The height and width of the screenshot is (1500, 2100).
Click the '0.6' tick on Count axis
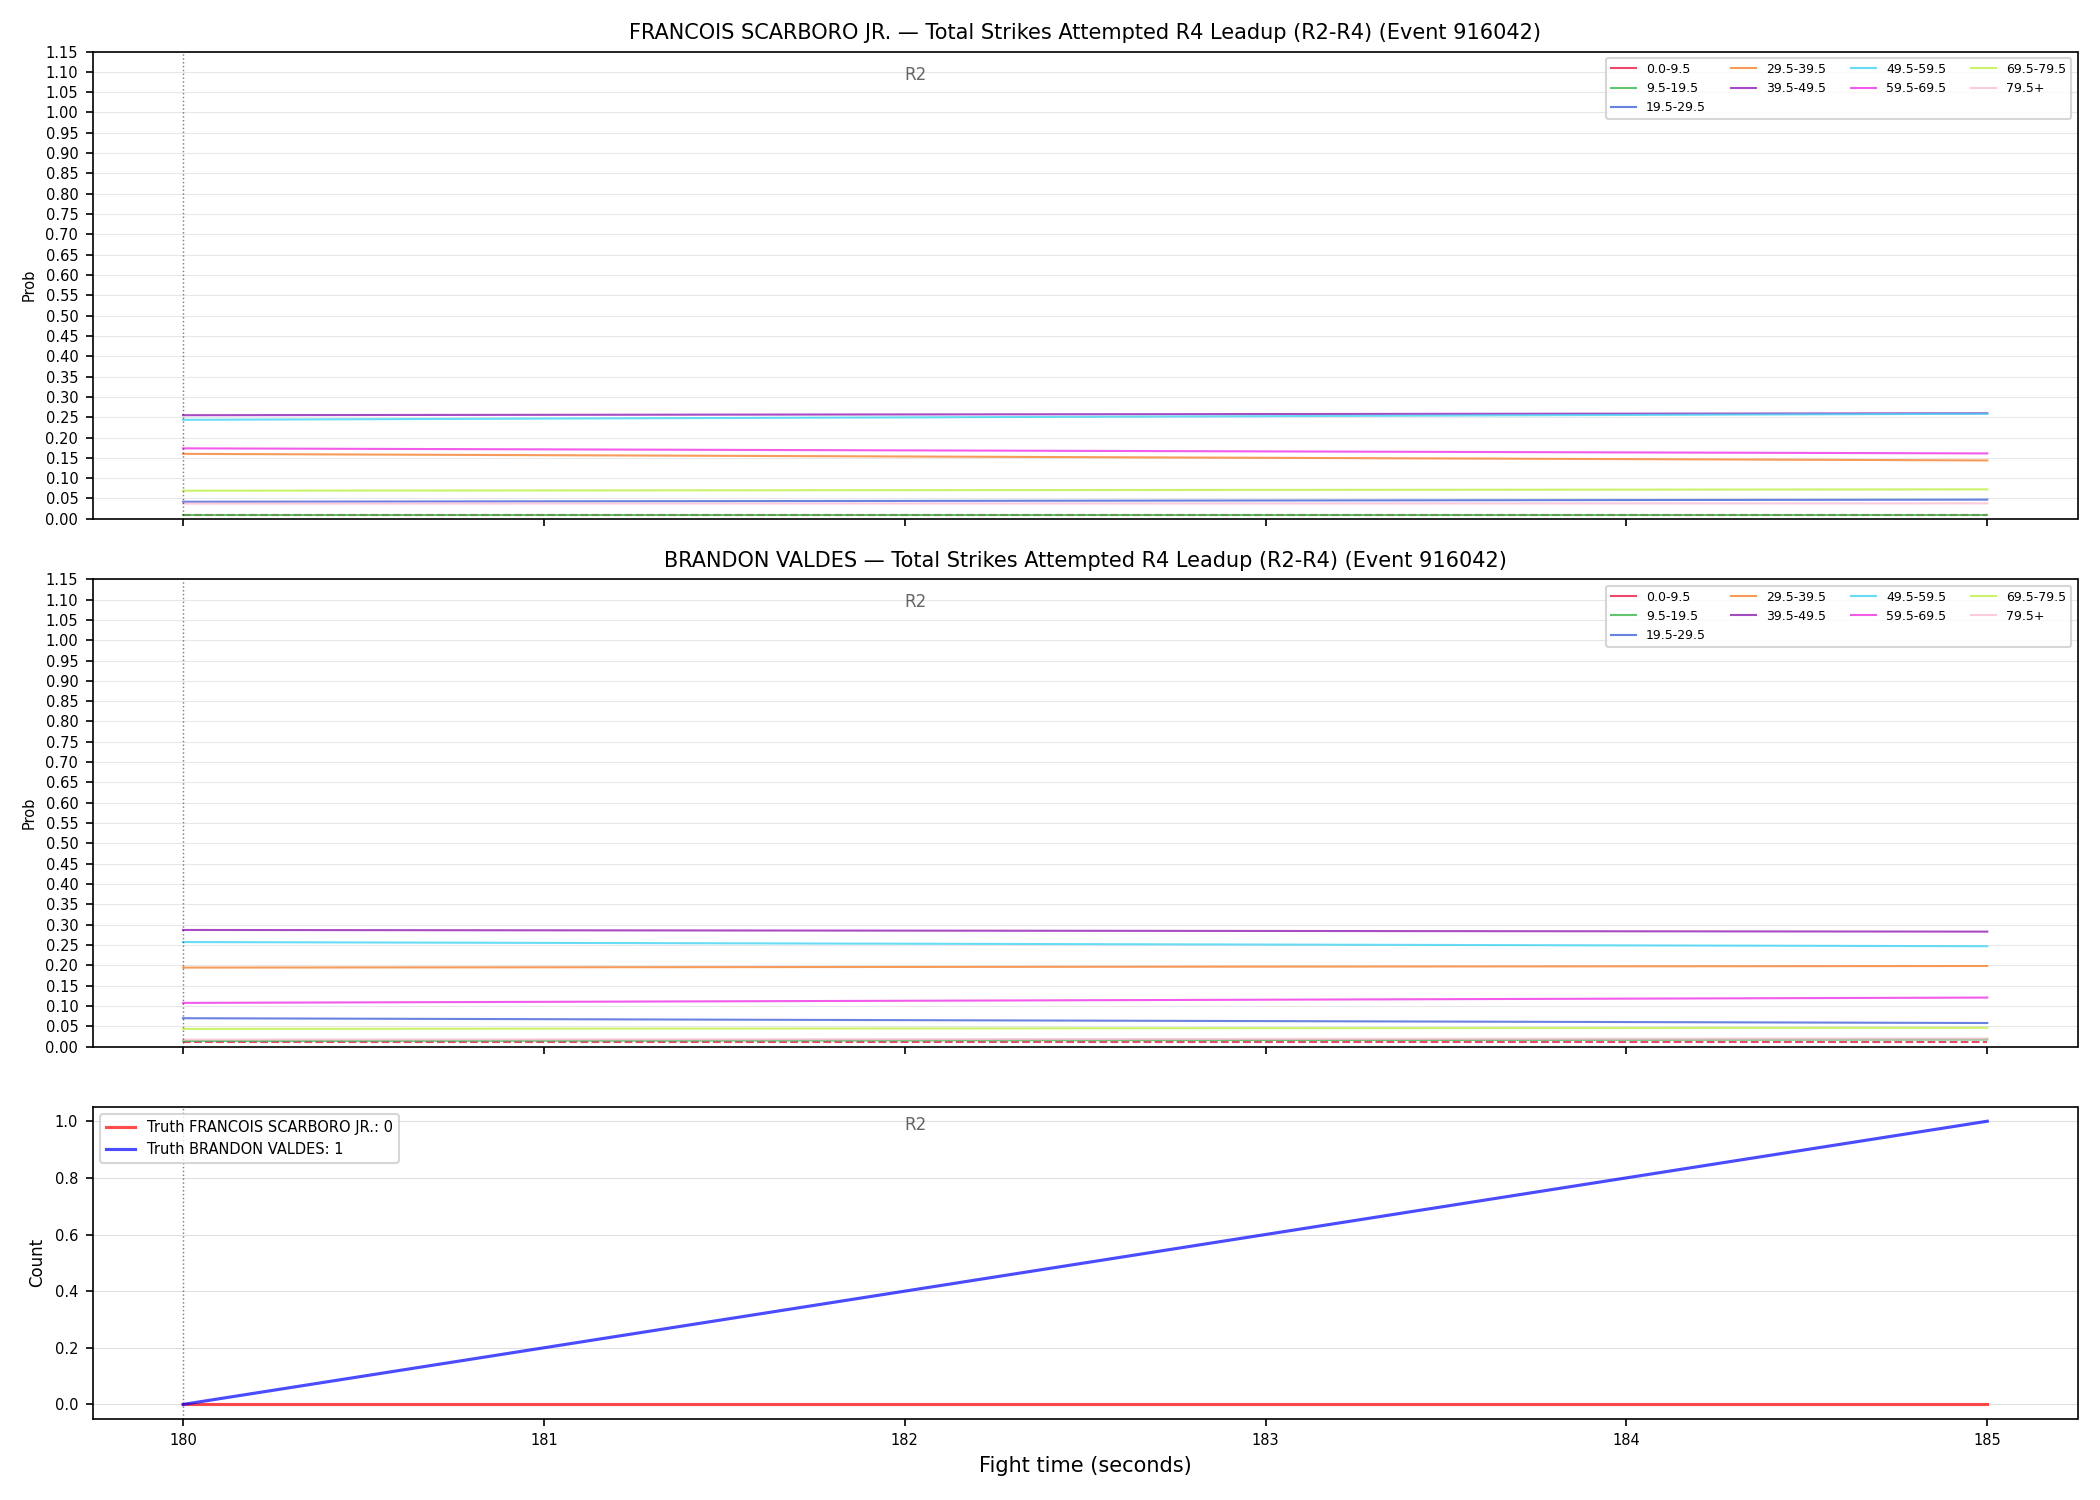pyautogui.click(x=66, y=1235)
